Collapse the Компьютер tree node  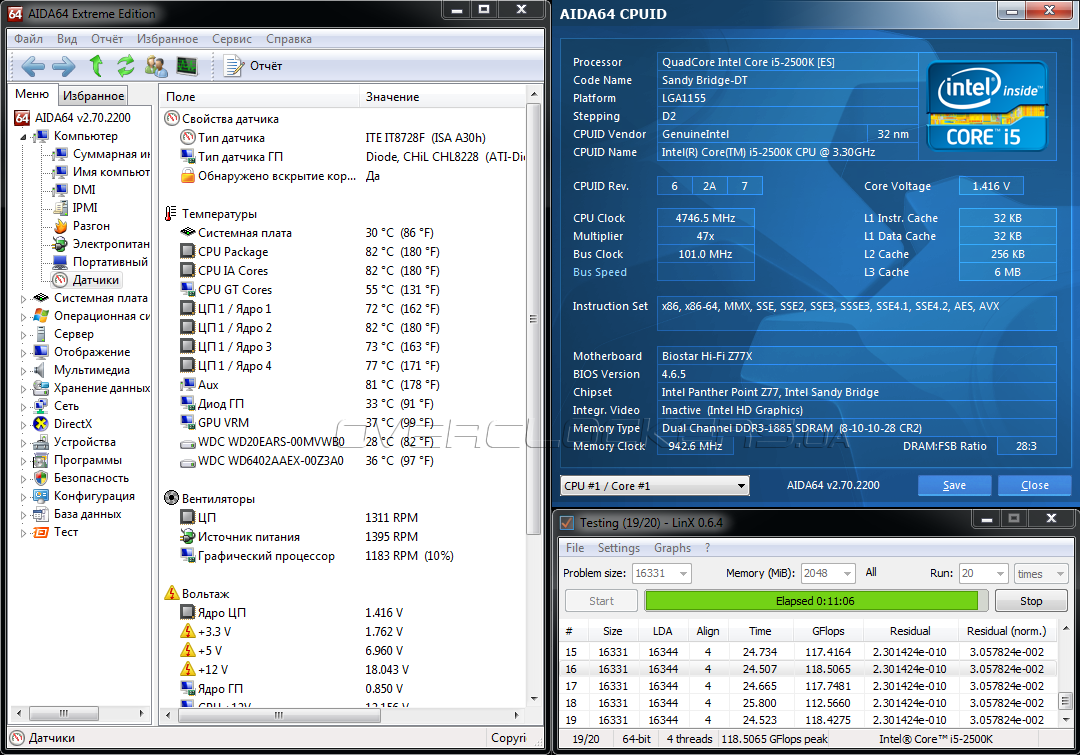click(25, 136)
